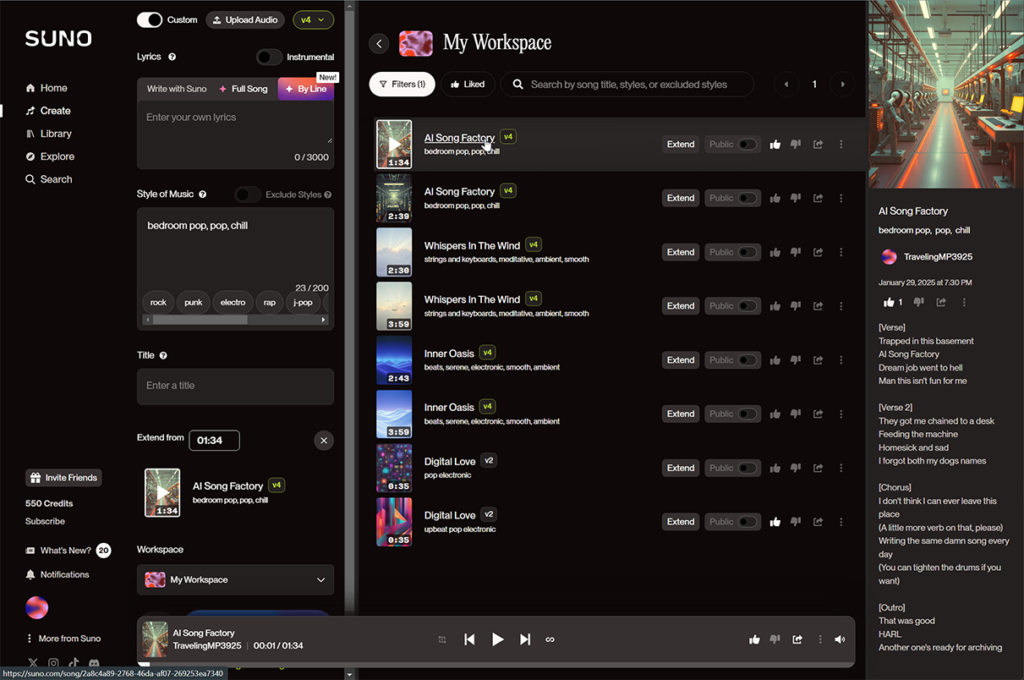Viewport: 1024px width, 680px height.
Task: Dislike the first AI Song Factory song
Action: pos(795,144)
